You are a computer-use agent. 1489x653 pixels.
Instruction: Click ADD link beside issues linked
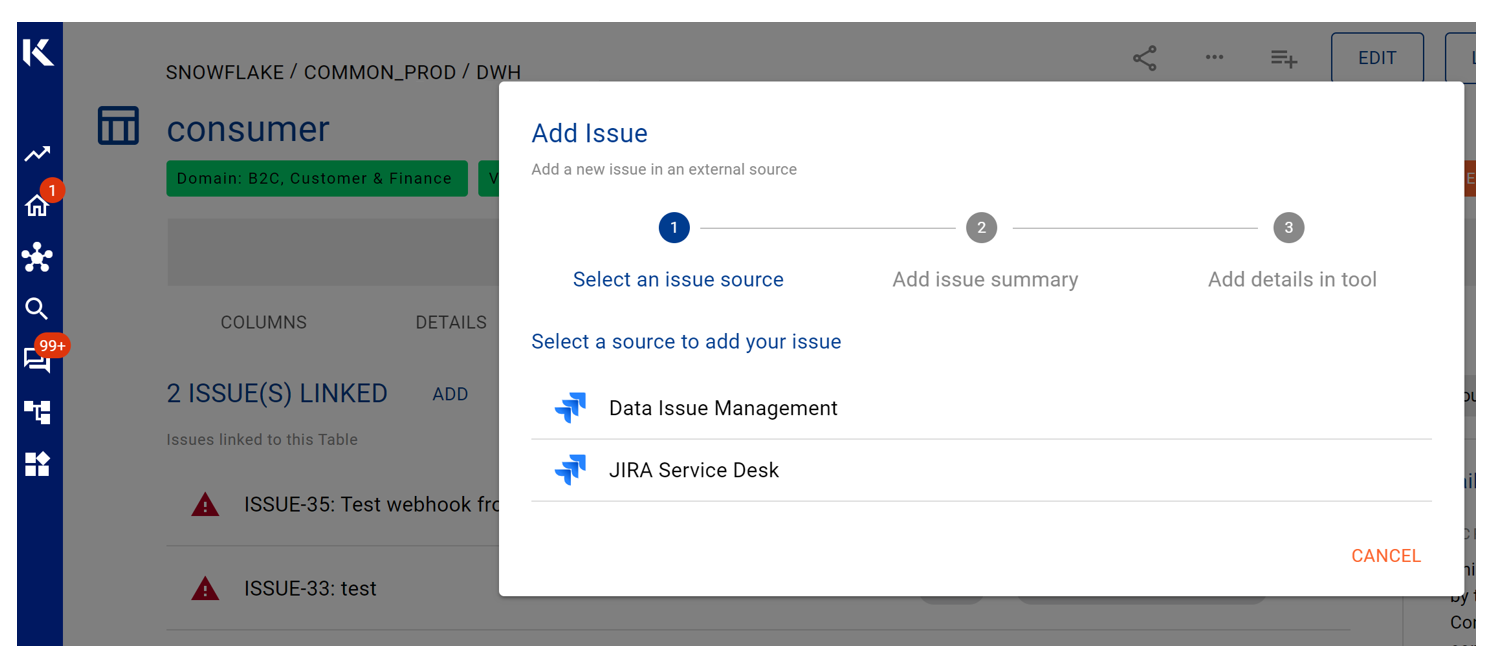[450, 394]
